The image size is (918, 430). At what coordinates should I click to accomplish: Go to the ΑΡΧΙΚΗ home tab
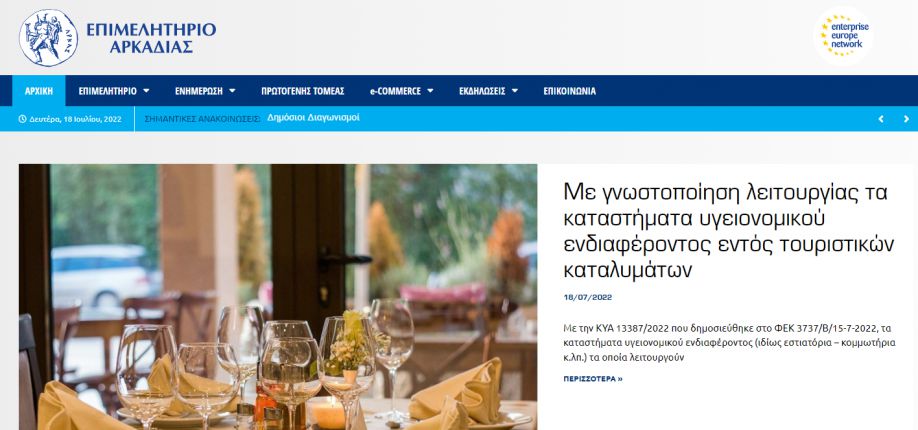[x=39, y=91]
